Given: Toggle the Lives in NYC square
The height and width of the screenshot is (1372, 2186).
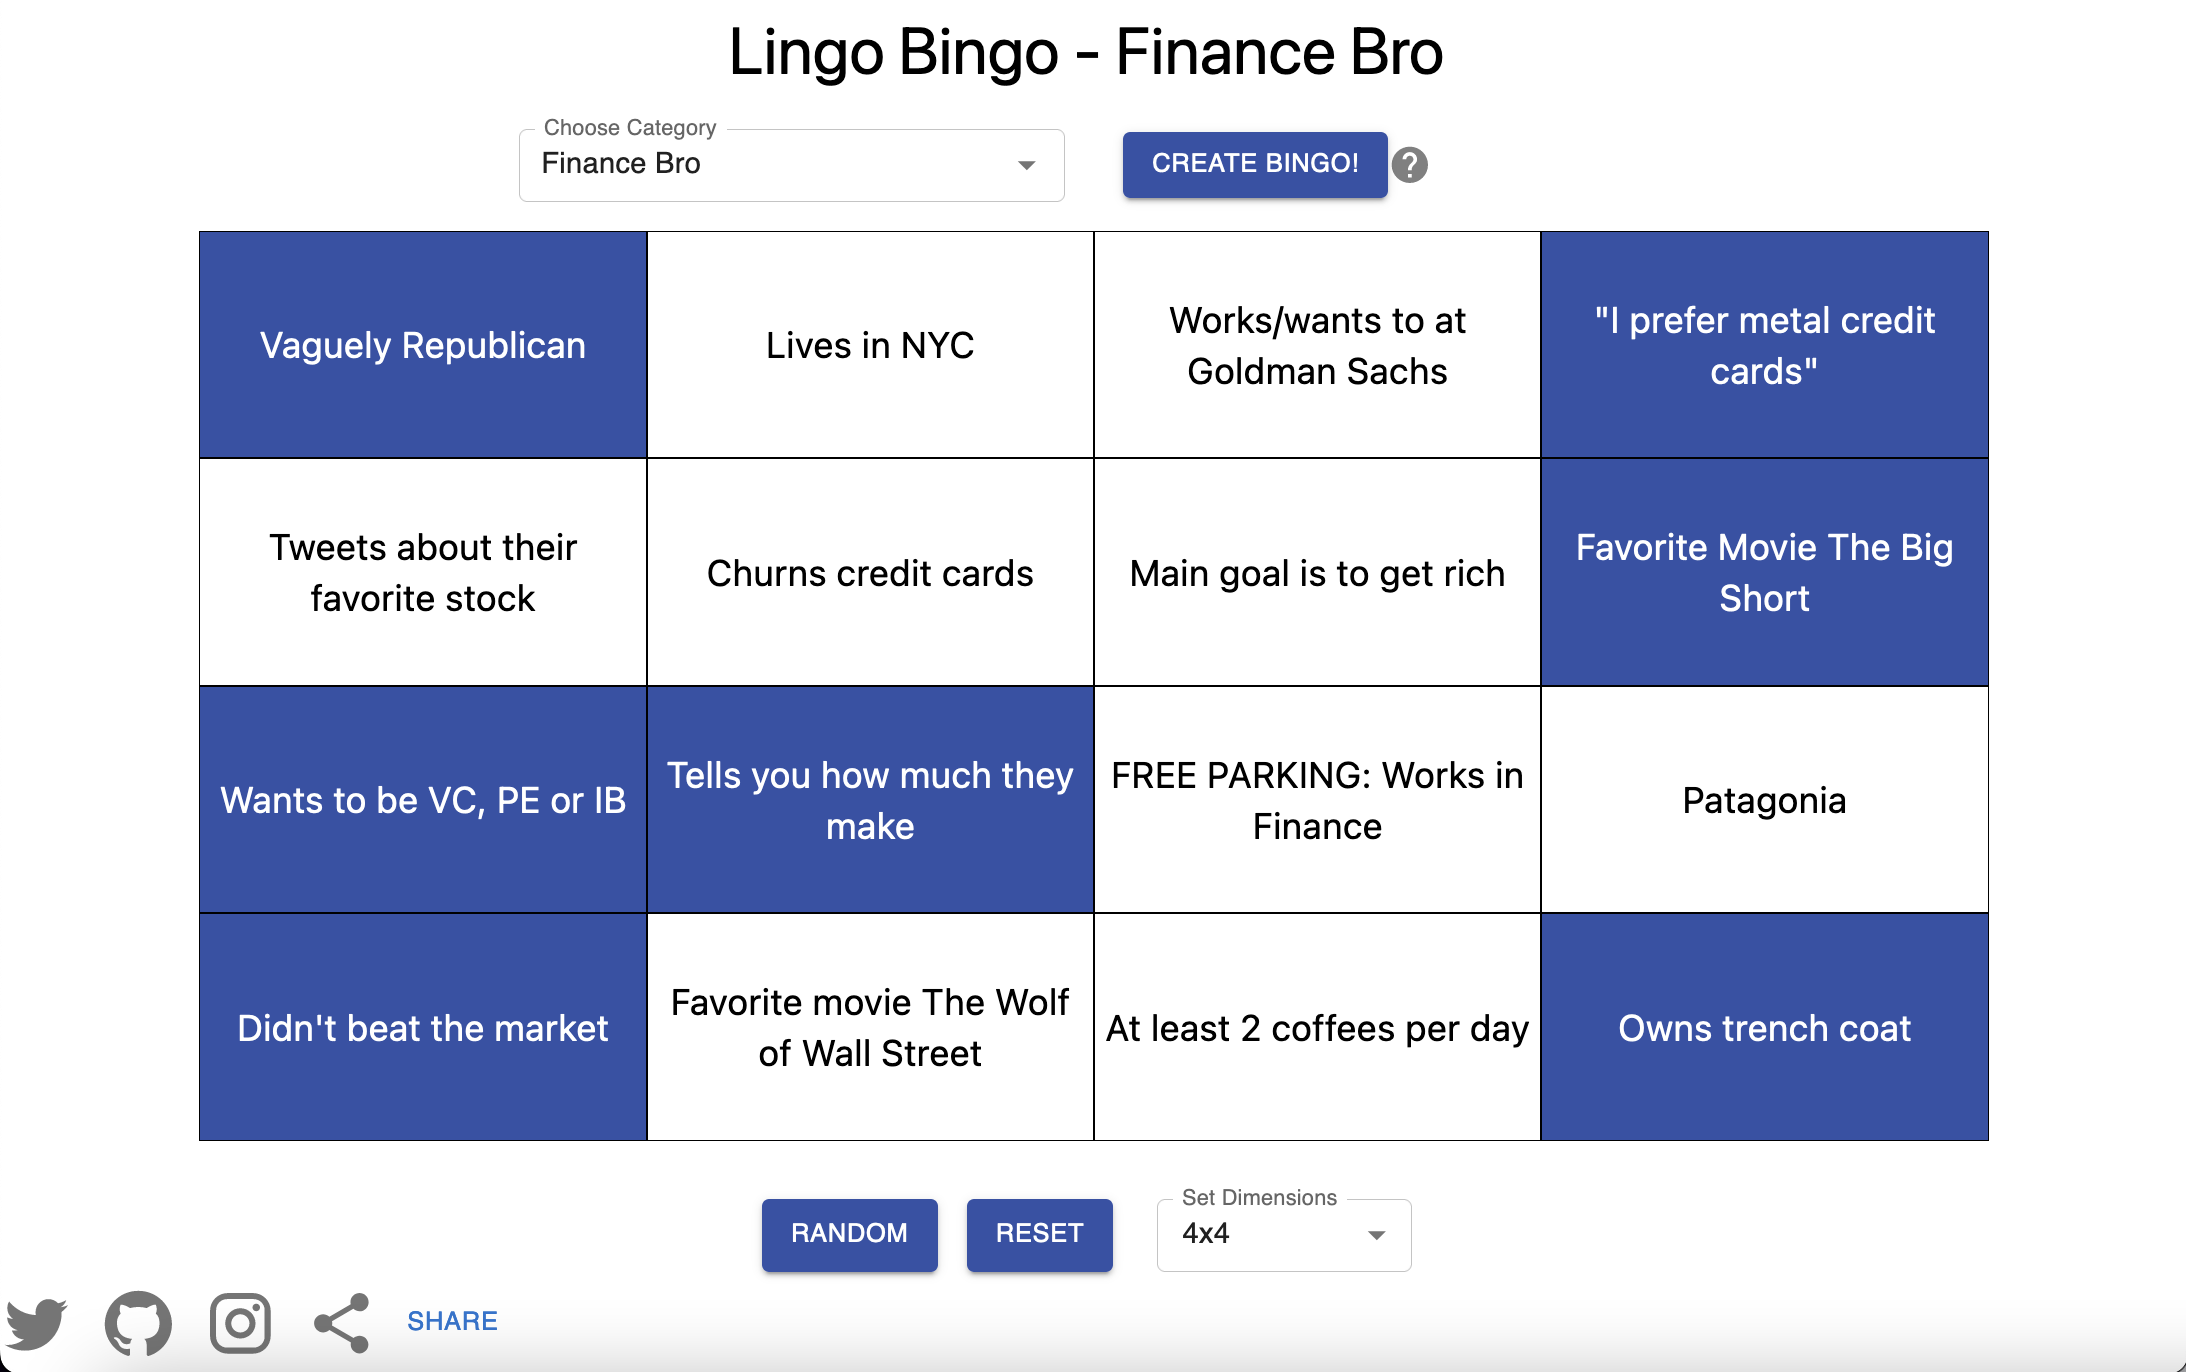Looking at the screenshot, I should tap(870, 345).
